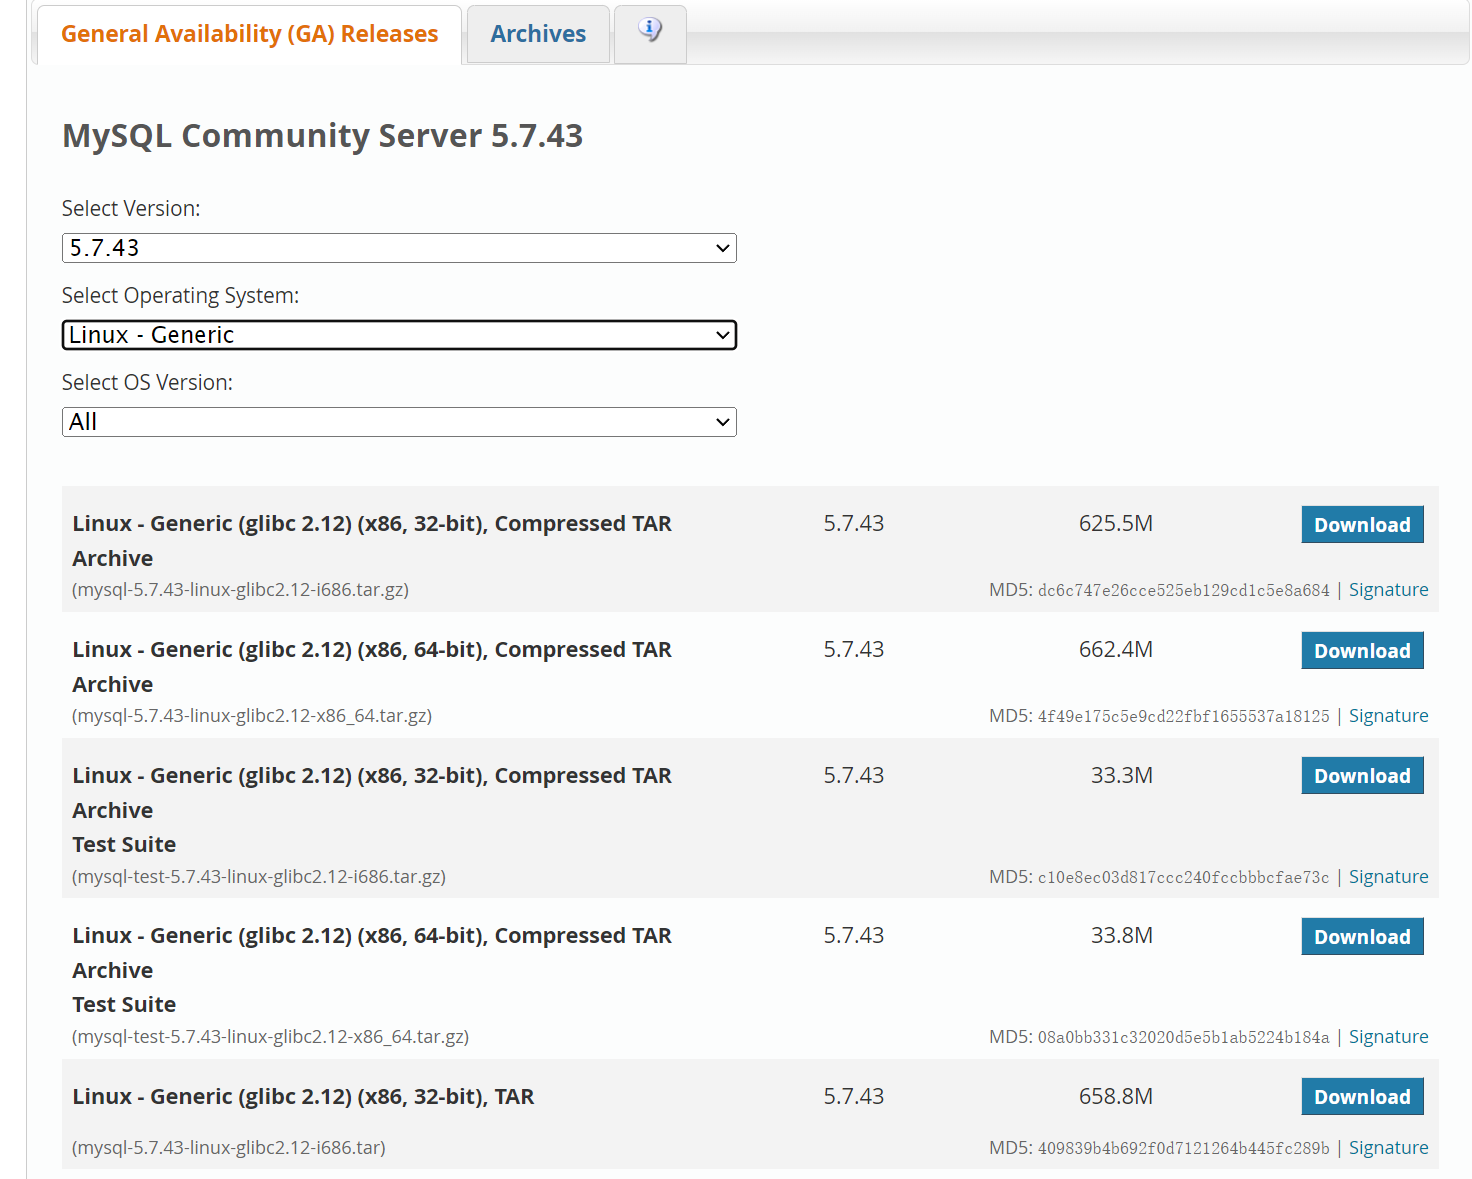The image size is (1472, 1179).
Task: Download the 33.8M 64-bit Test Suite archive
Action: (x=1362, y=937)
